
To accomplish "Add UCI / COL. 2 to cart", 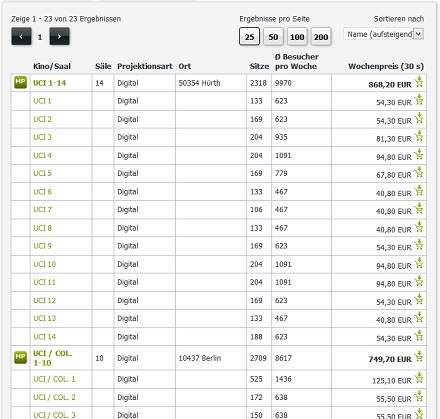I will pyautogui.click(x=419, y=396).
